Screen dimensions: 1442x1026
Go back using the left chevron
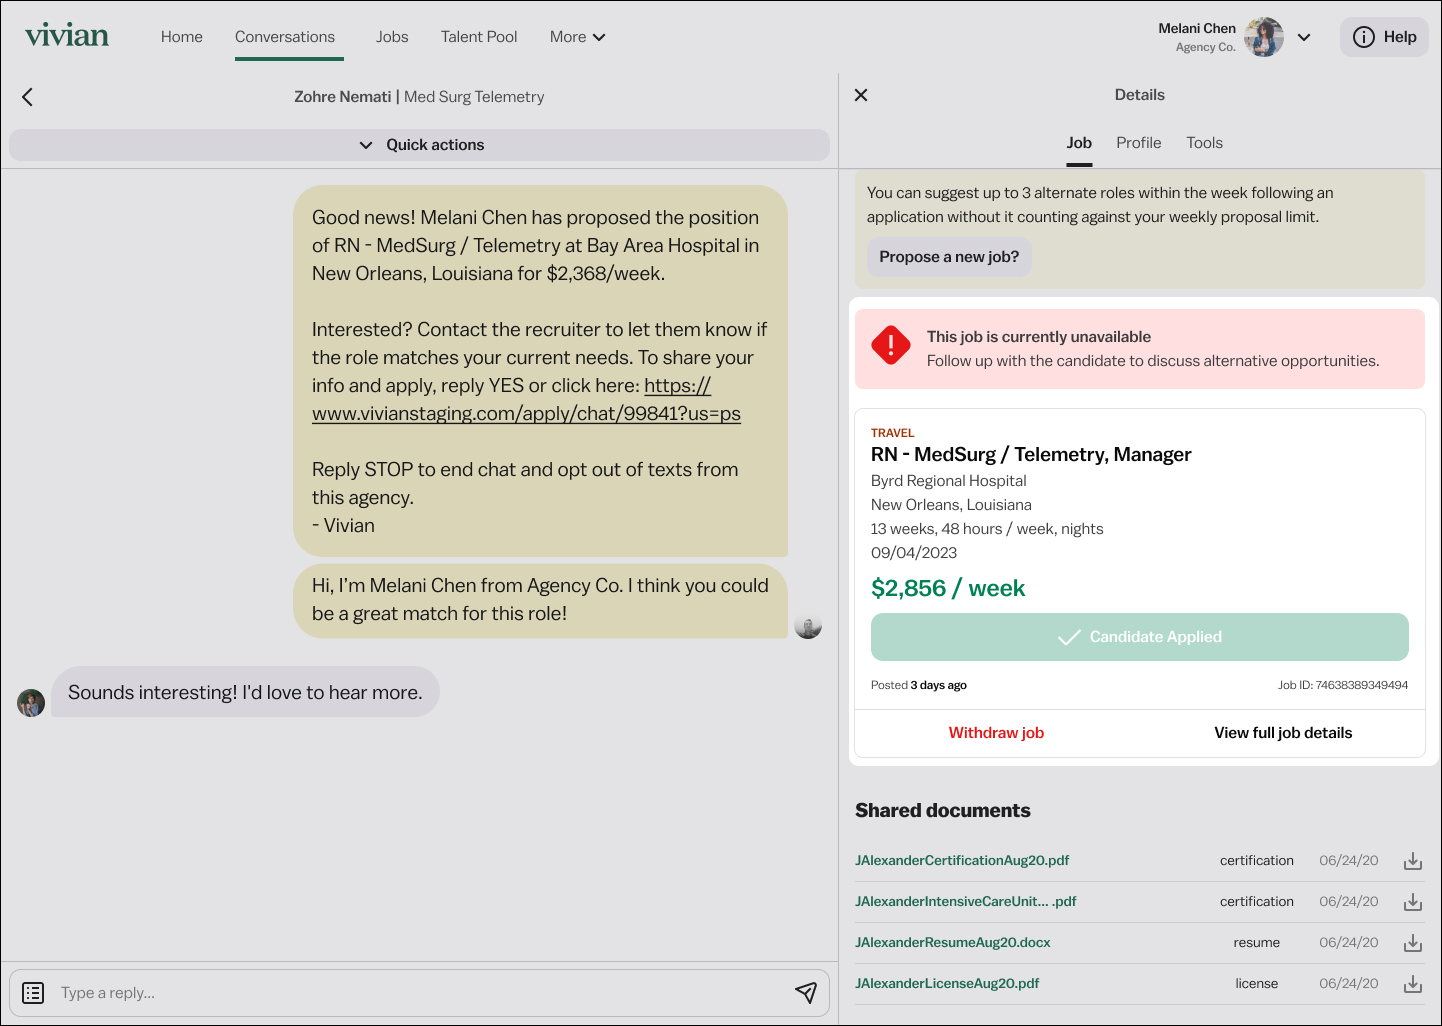27,97
